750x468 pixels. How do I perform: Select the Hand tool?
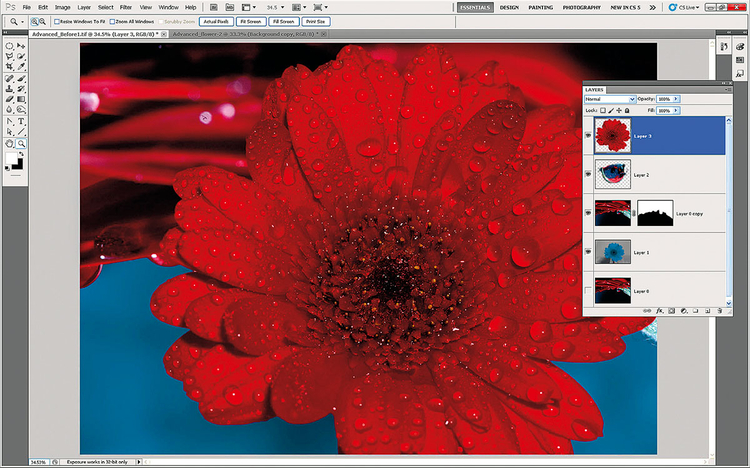pyautogui.click(x=9, y=144)
